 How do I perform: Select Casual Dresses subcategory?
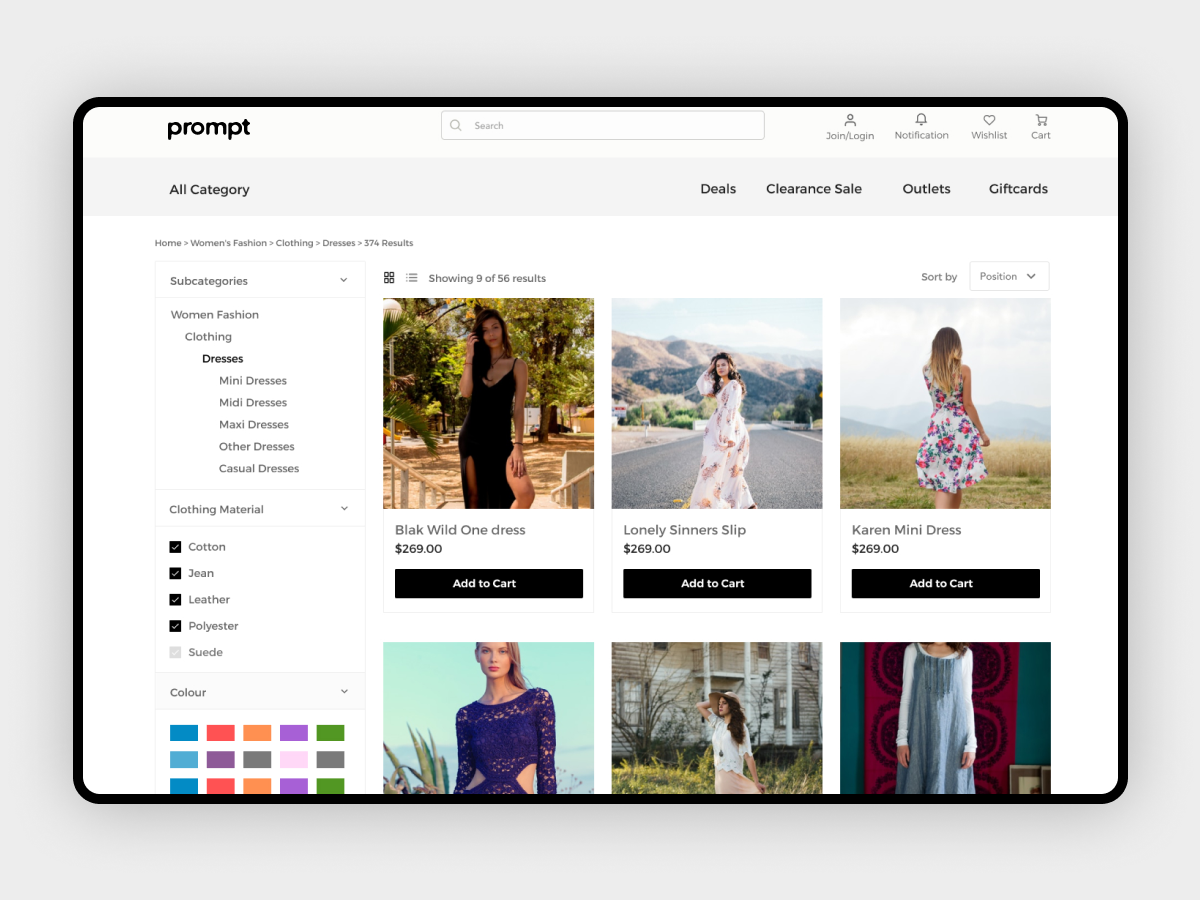click(x=259, y=469)
